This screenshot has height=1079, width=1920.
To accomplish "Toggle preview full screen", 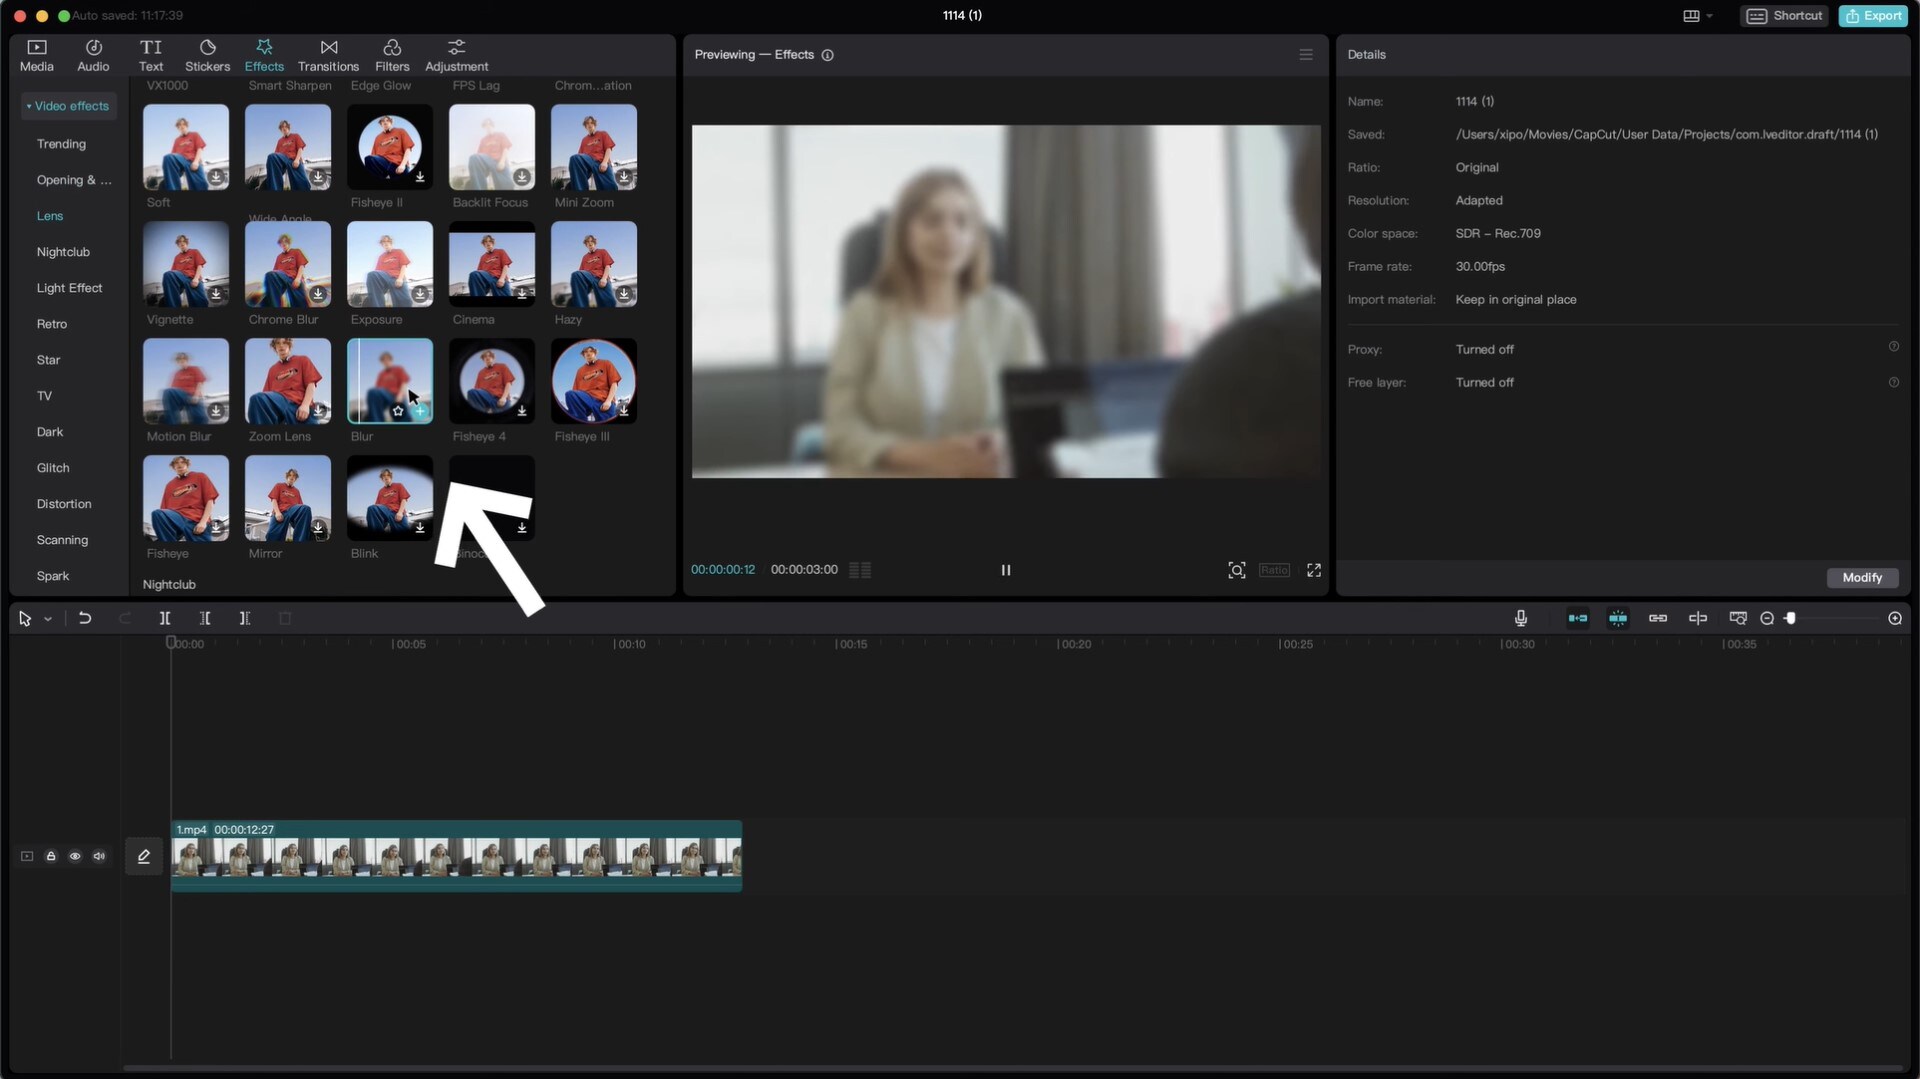I will click(1314, 570).
